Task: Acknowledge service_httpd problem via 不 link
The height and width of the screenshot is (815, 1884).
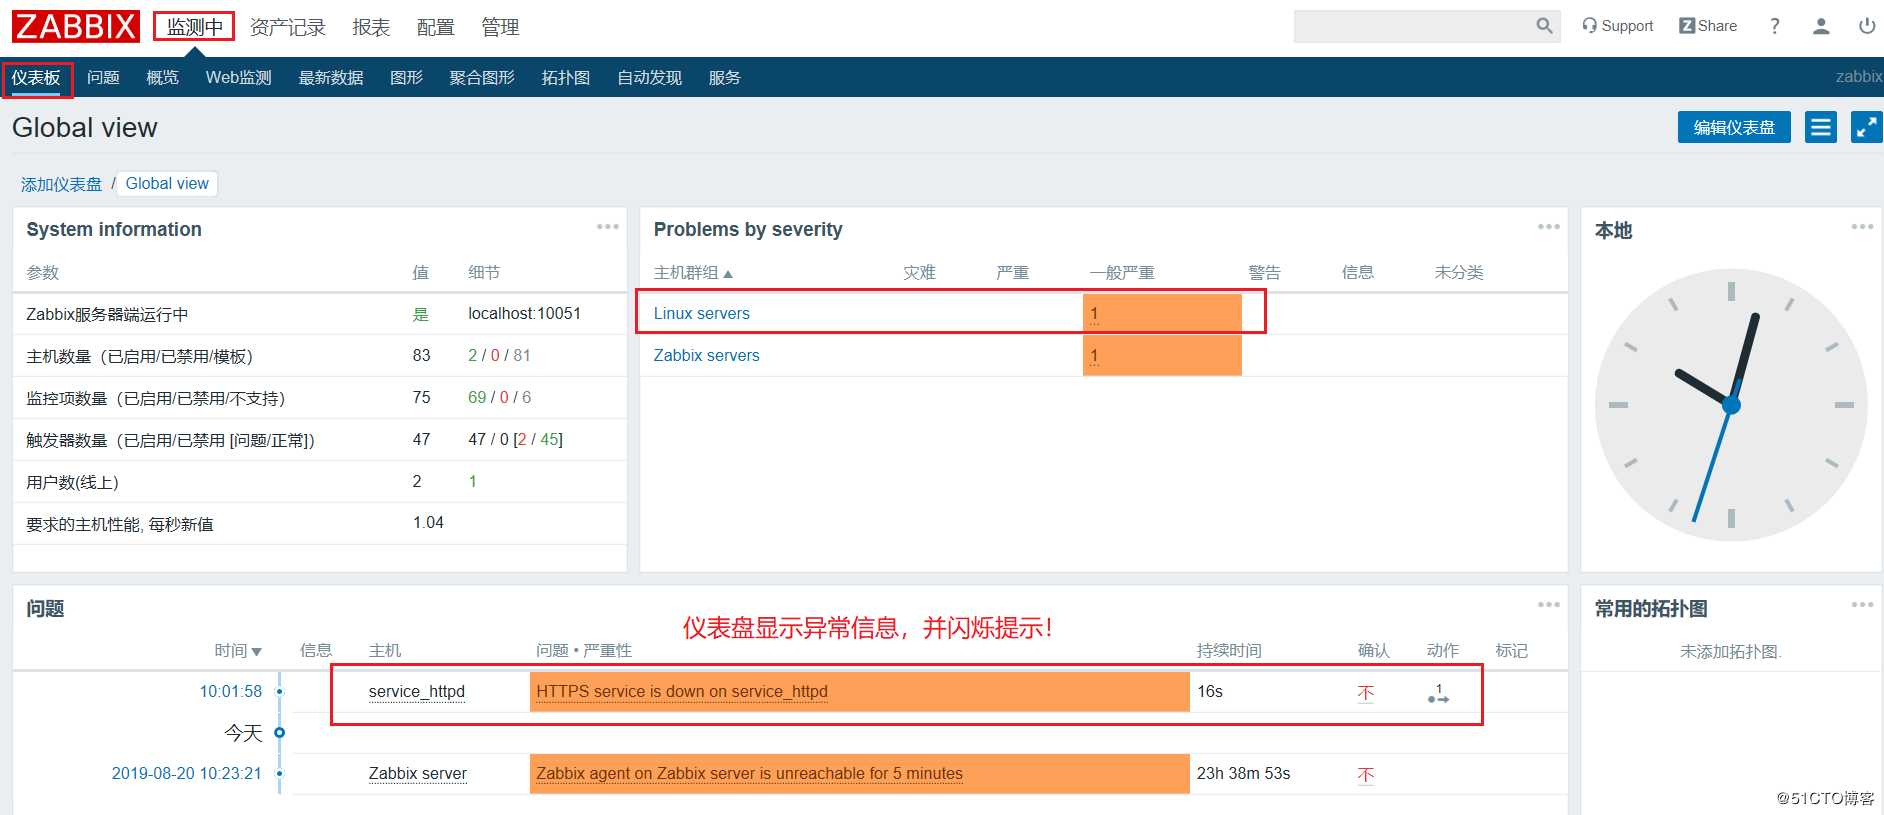Action: click(x=1366, y=693)
